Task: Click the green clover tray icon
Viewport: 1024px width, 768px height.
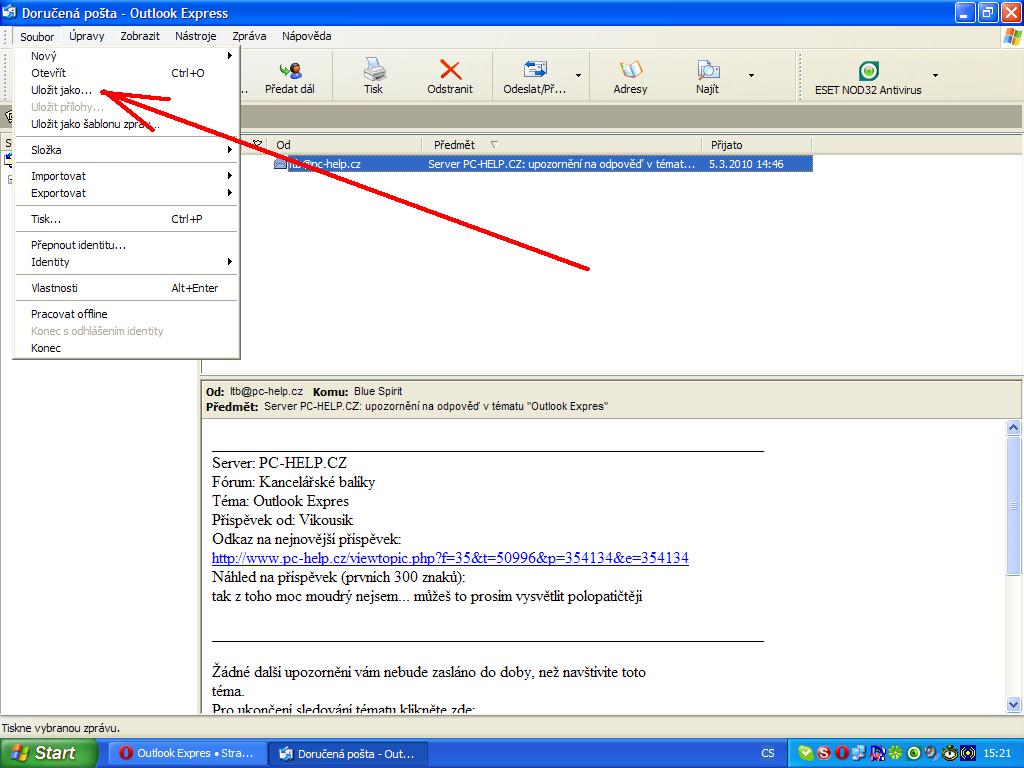Action: click(x=895, y=753)
